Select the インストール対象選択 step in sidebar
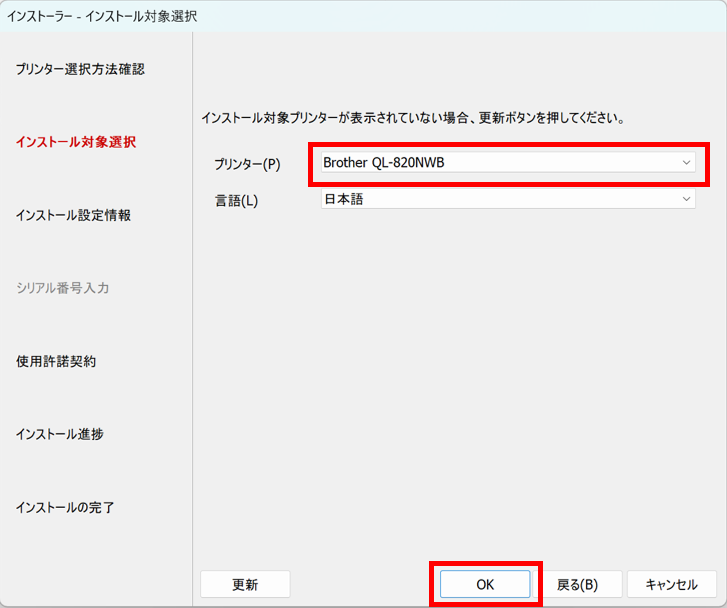 pyautogui.click(x=76, y=142)
